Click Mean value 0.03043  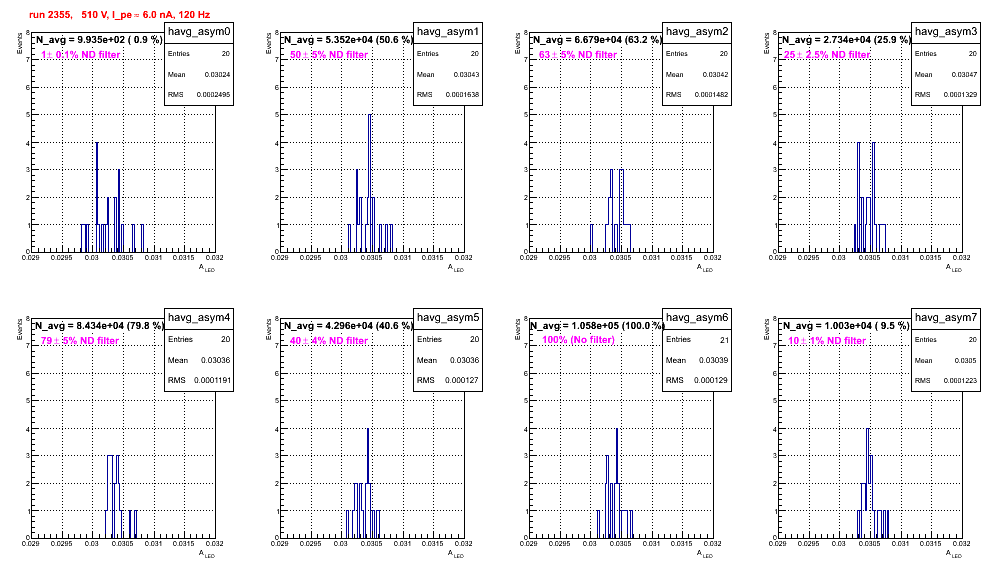[466, 75]
